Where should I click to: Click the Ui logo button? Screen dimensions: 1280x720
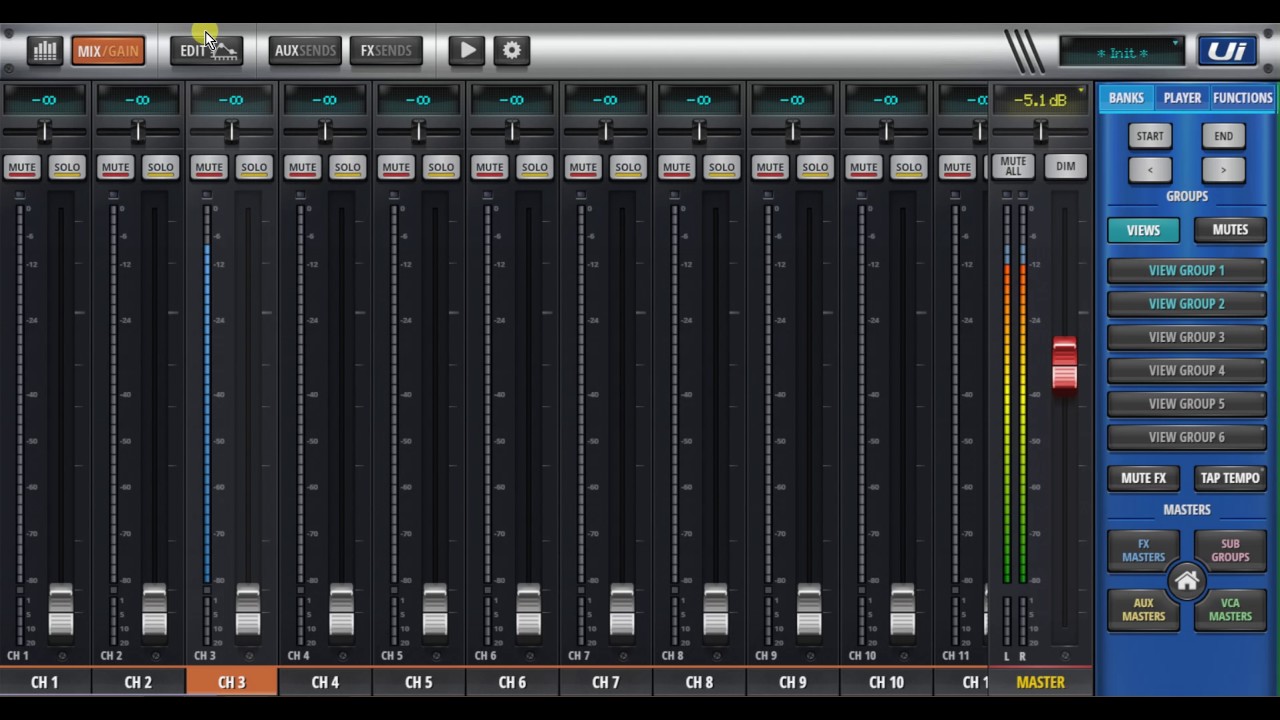pos(1228,51)
